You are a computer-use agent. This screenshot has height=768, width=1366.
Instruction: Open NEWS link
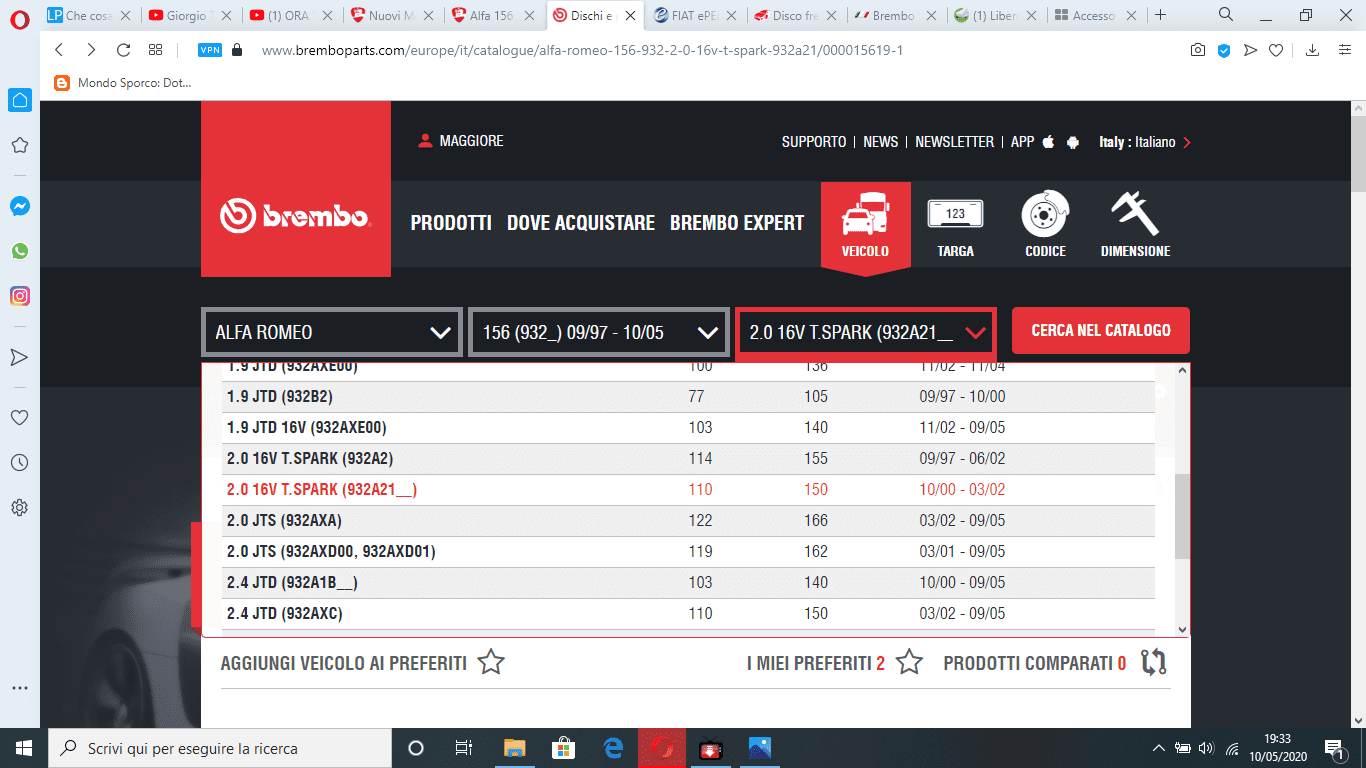click(x=881, y=142)
